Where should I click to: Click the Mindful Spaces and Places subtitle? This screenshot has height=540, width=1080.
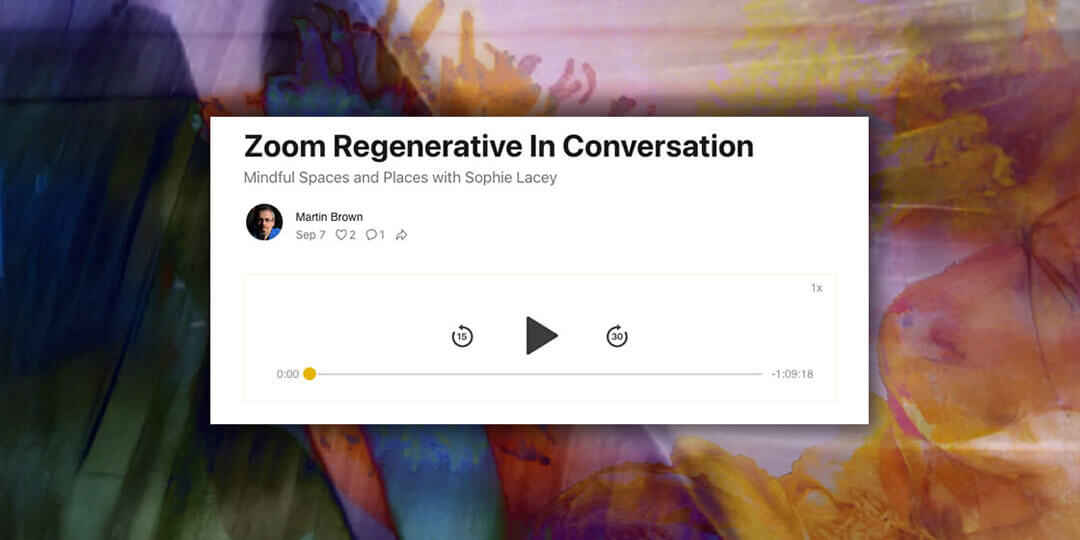point(400,178)
